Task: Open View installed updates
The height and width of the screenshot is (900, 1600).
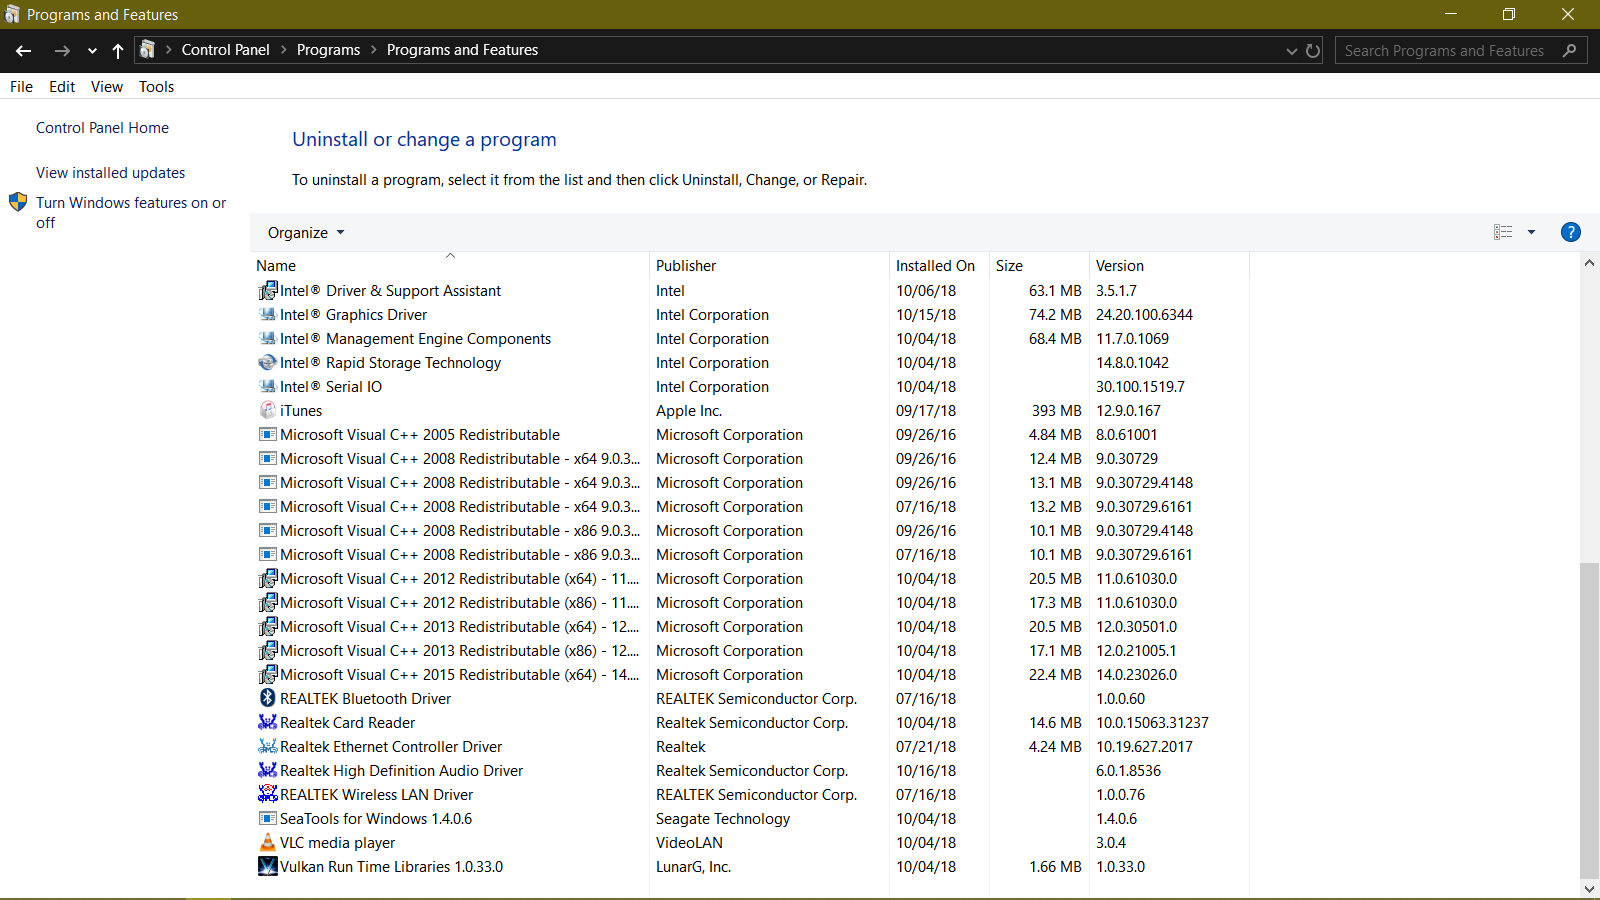Action: tap(110, 173)
